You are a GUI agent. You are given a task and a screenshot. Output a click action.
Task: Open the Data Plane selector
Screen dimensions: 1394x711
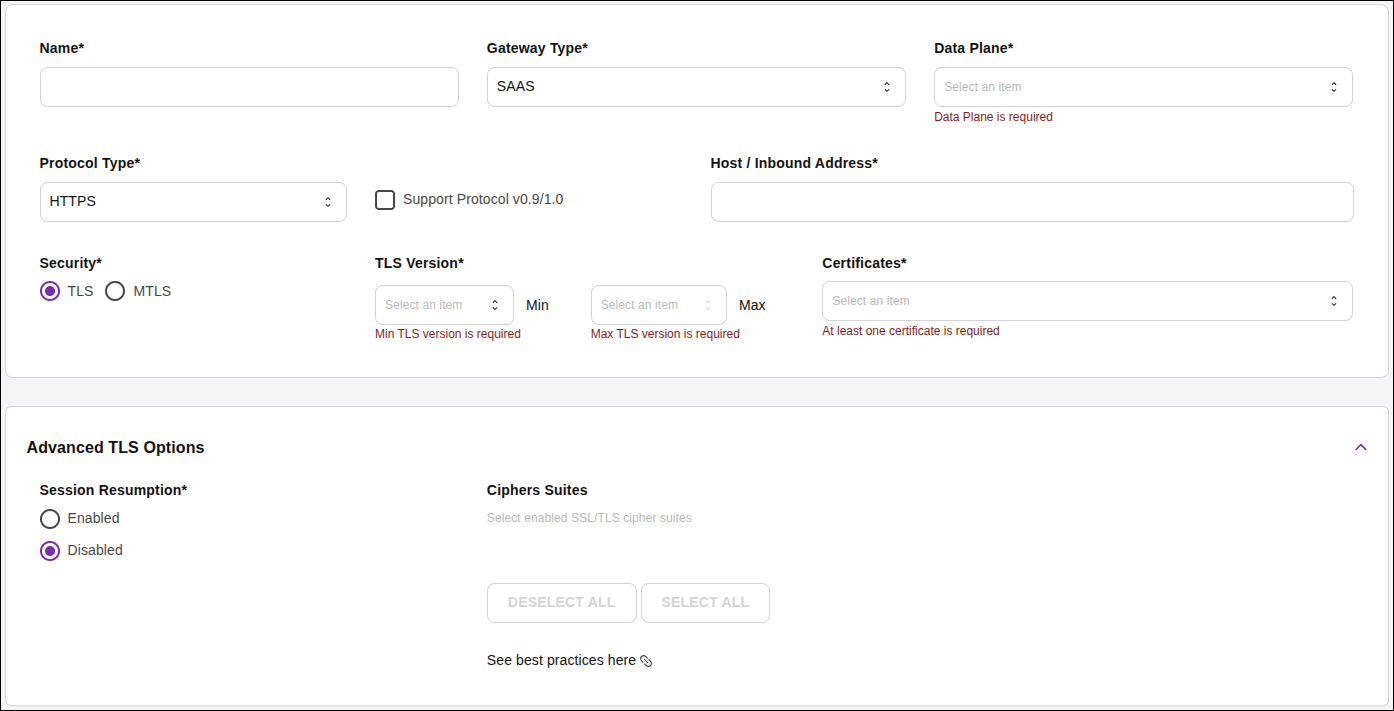[1141, 87]
